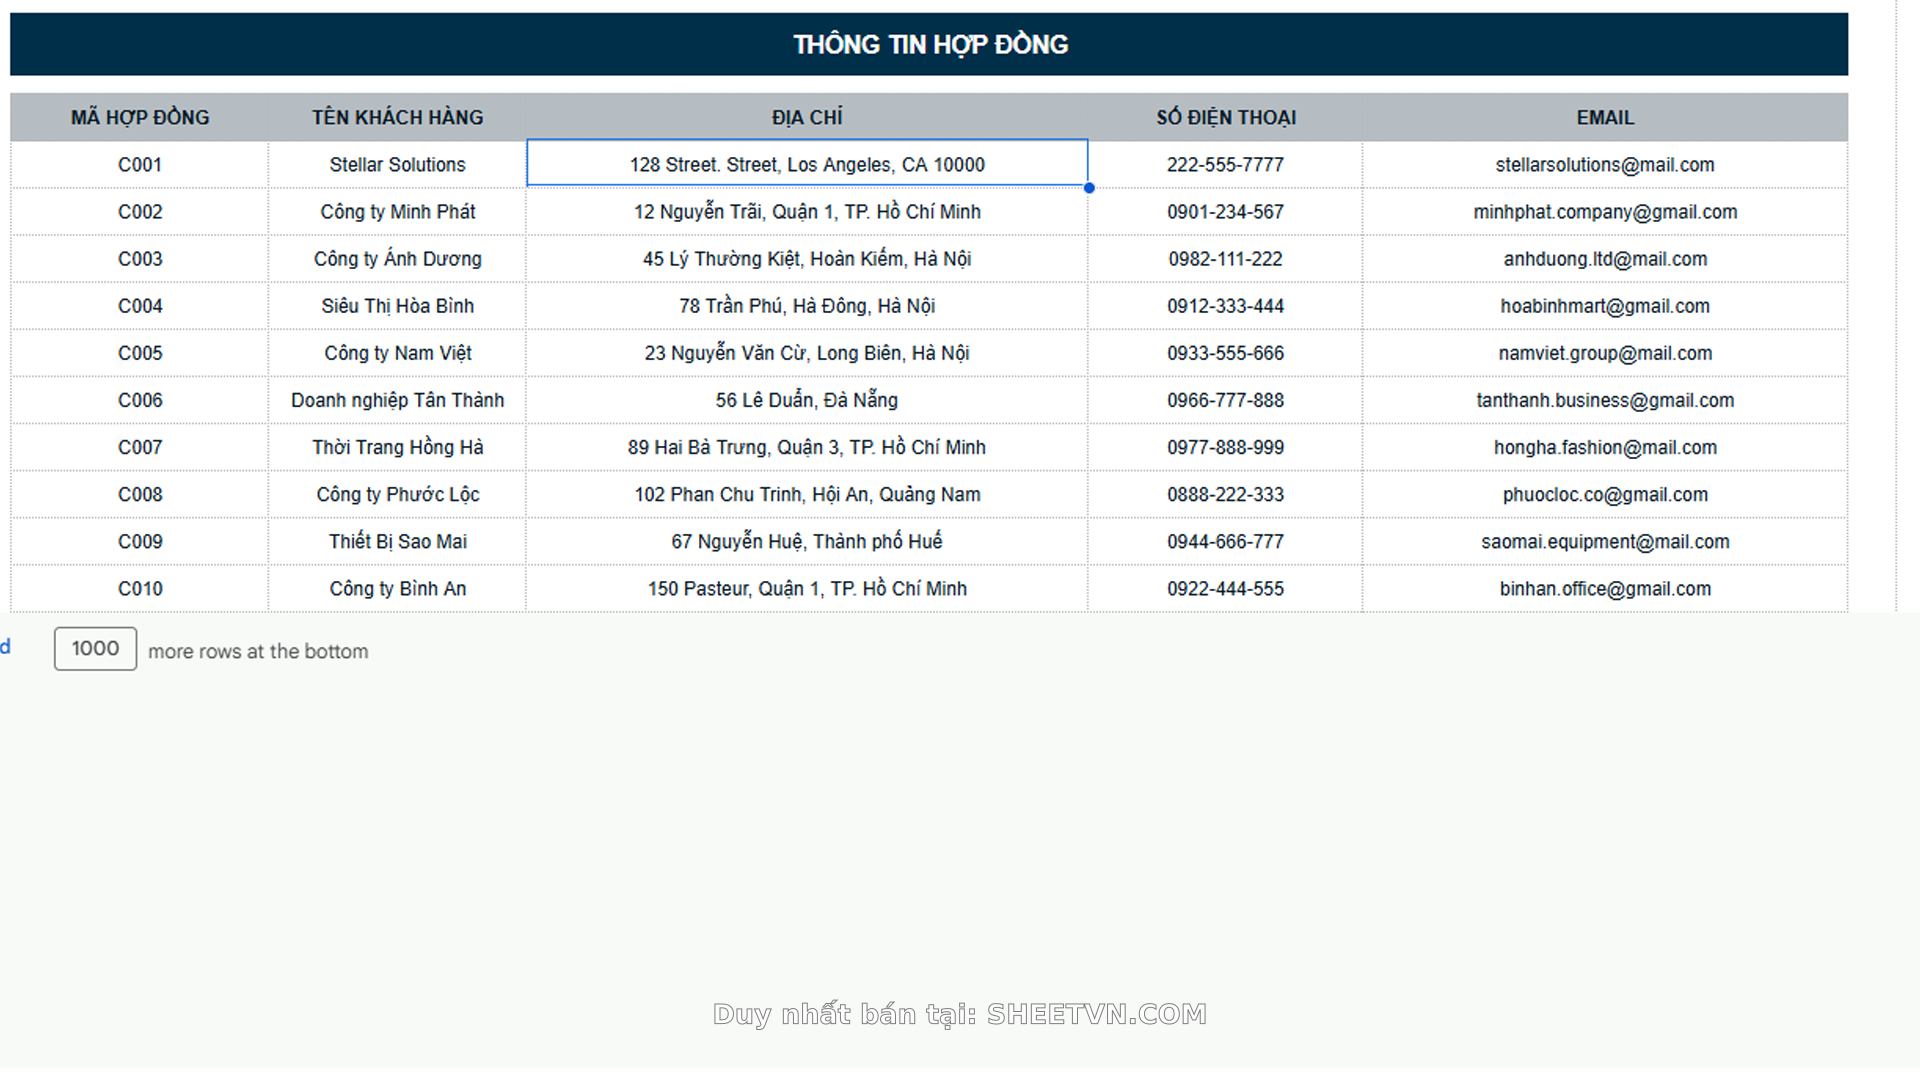Click the Siêu Thị Hòa Bình cell

coord(397,306)
